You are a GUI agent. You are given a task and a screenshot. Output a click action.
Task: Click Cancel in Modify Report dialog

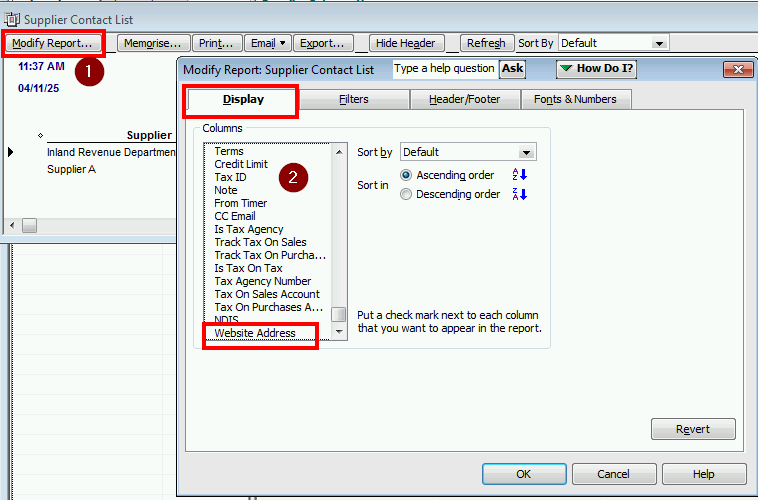613,474
